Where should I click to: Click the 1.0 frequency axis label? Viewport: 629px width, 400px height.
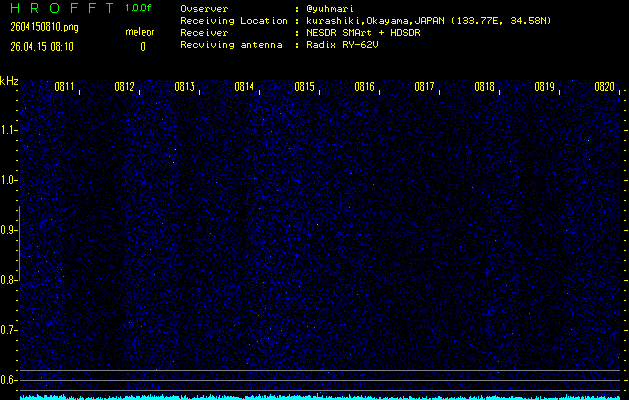click(x=9, y=180)
